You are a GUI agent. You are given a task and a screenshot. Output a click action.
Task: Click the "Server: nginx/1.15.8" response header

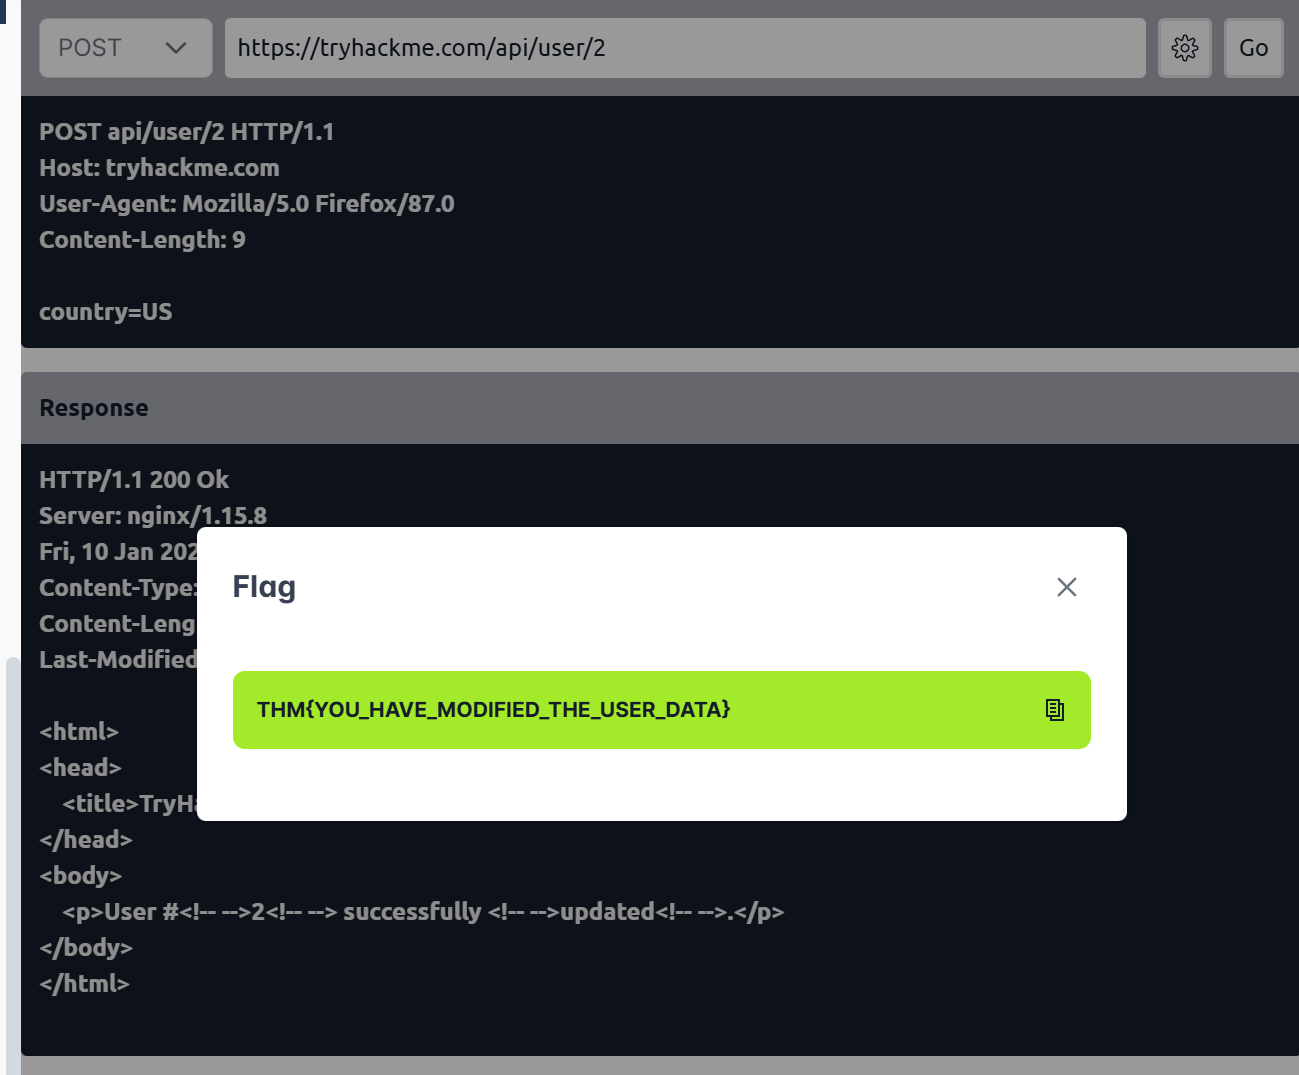pos(153,516)
